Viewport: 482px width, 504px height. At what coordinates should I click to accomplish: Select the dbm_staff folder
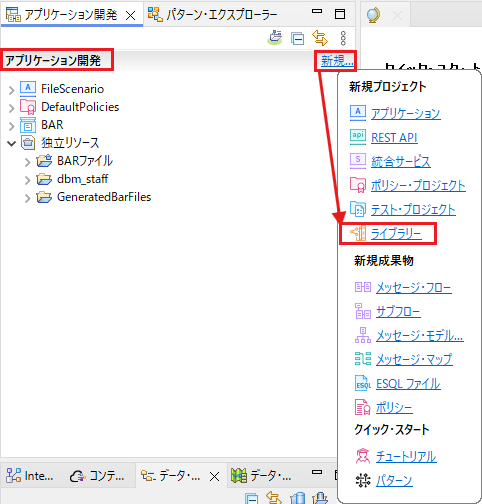click(x=82, y=179)
